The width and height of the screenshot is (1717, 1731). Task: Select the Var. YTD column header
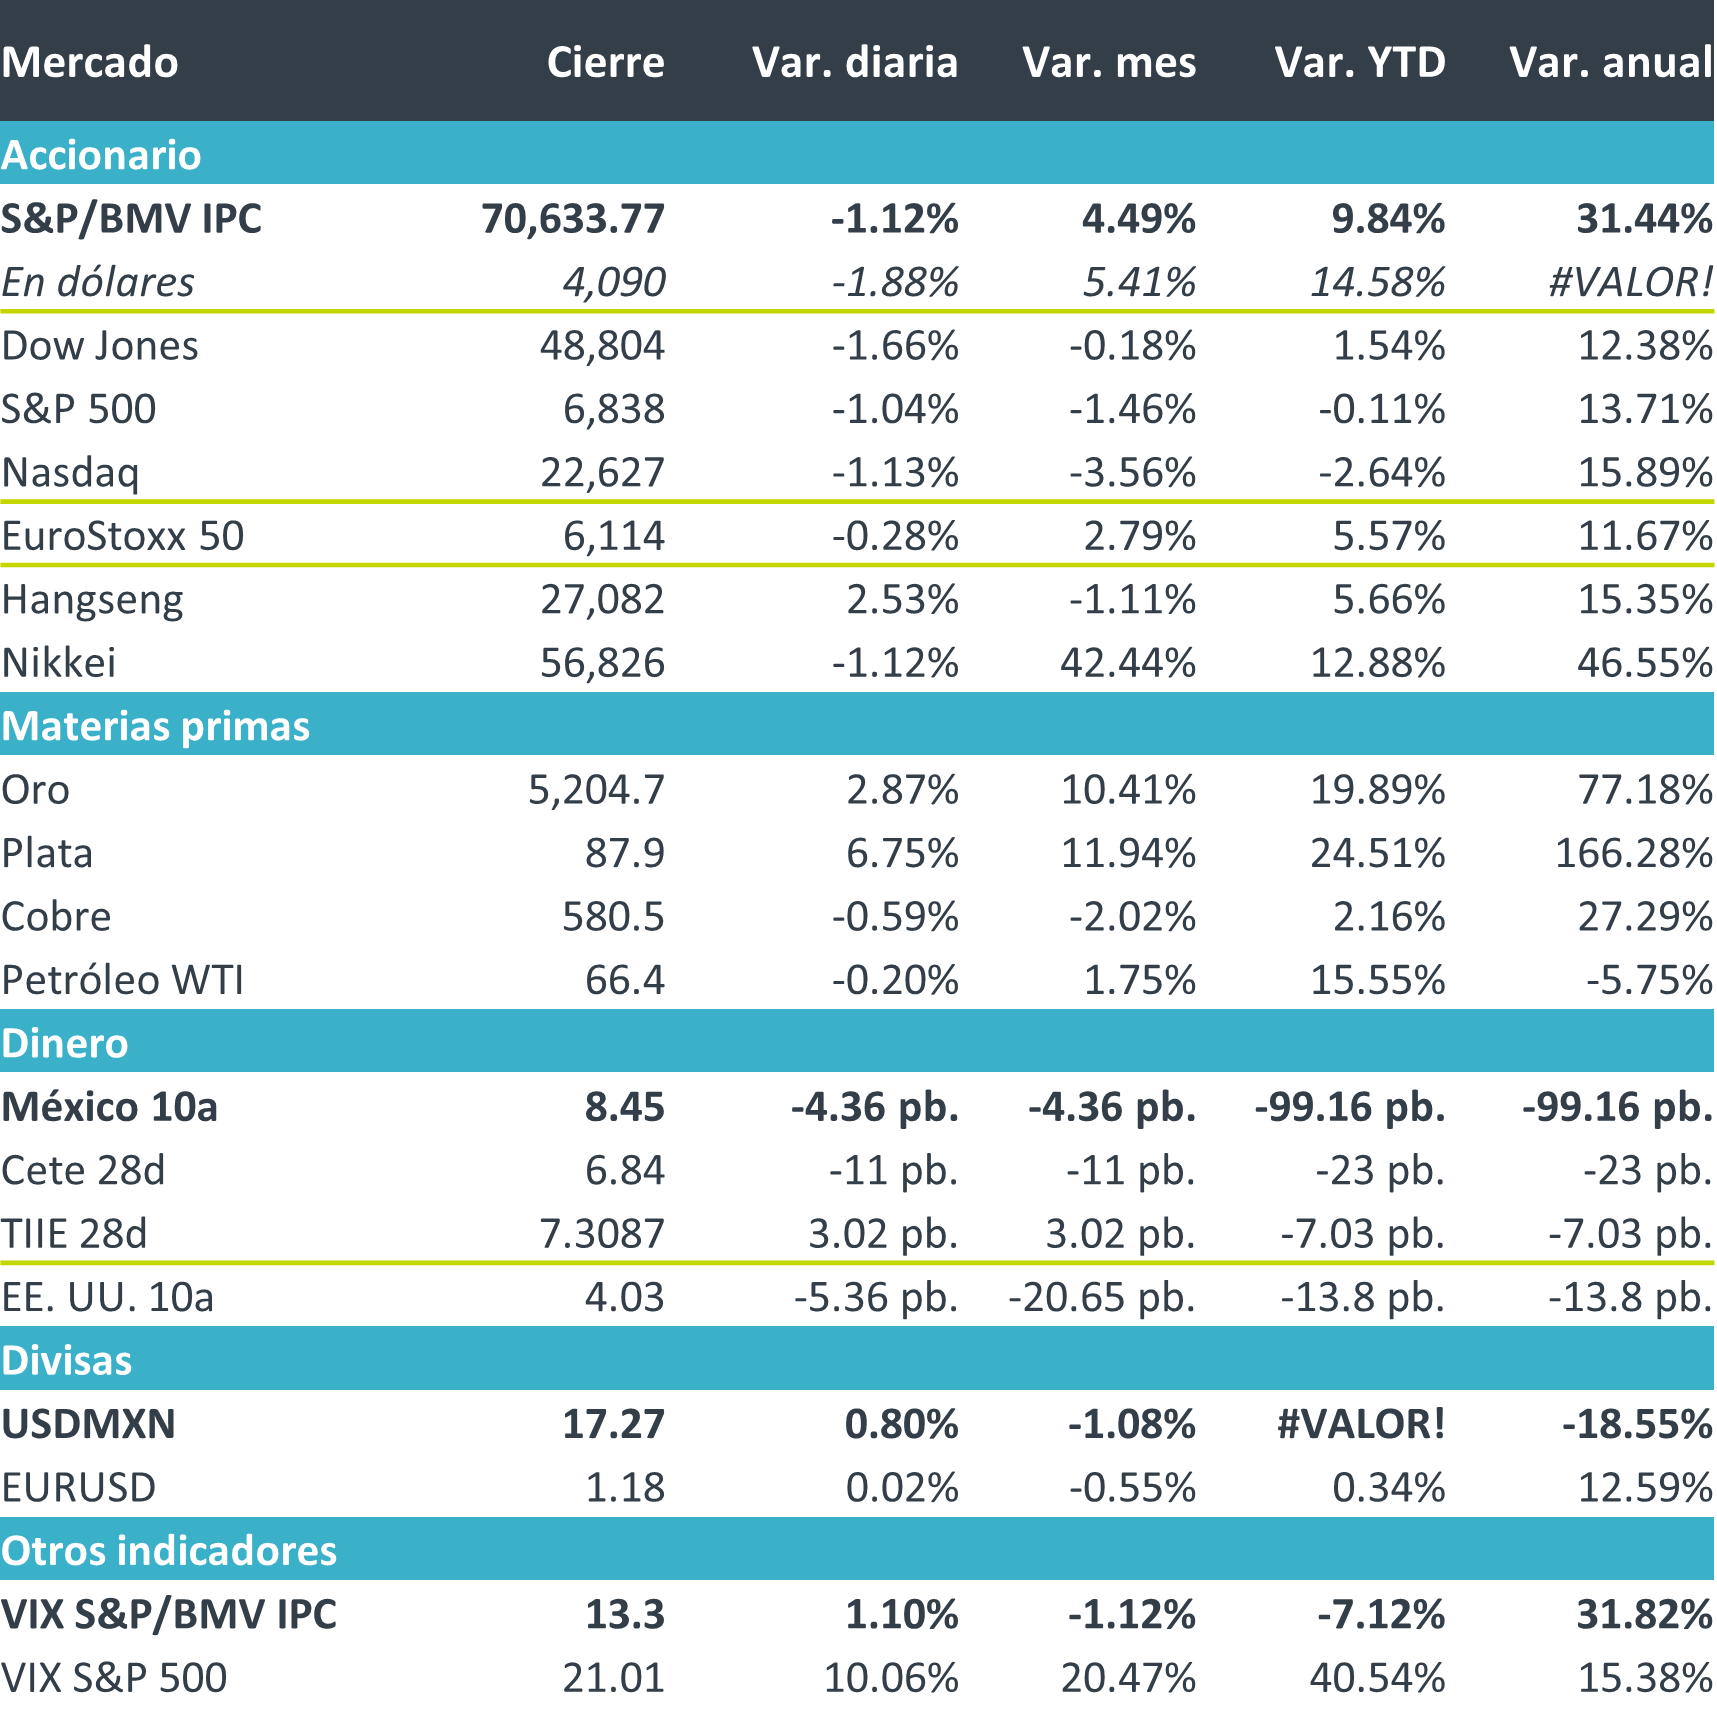pyautogui.click(x=1360, y=62)
